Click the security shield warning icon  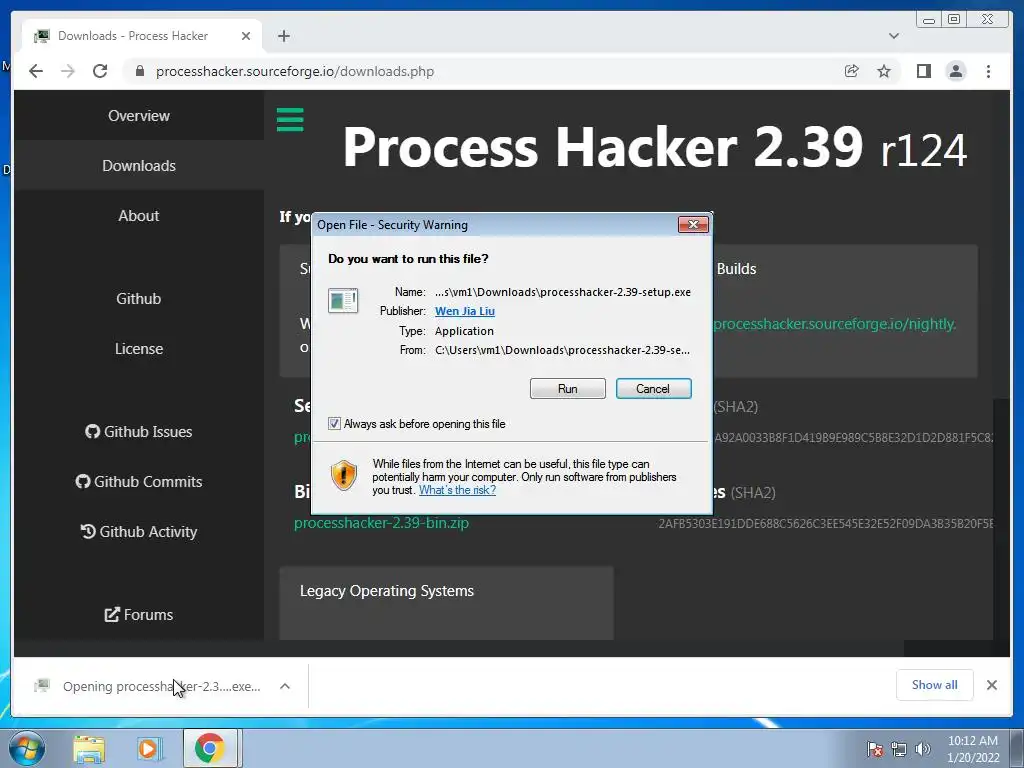click(x=344, y=475)
